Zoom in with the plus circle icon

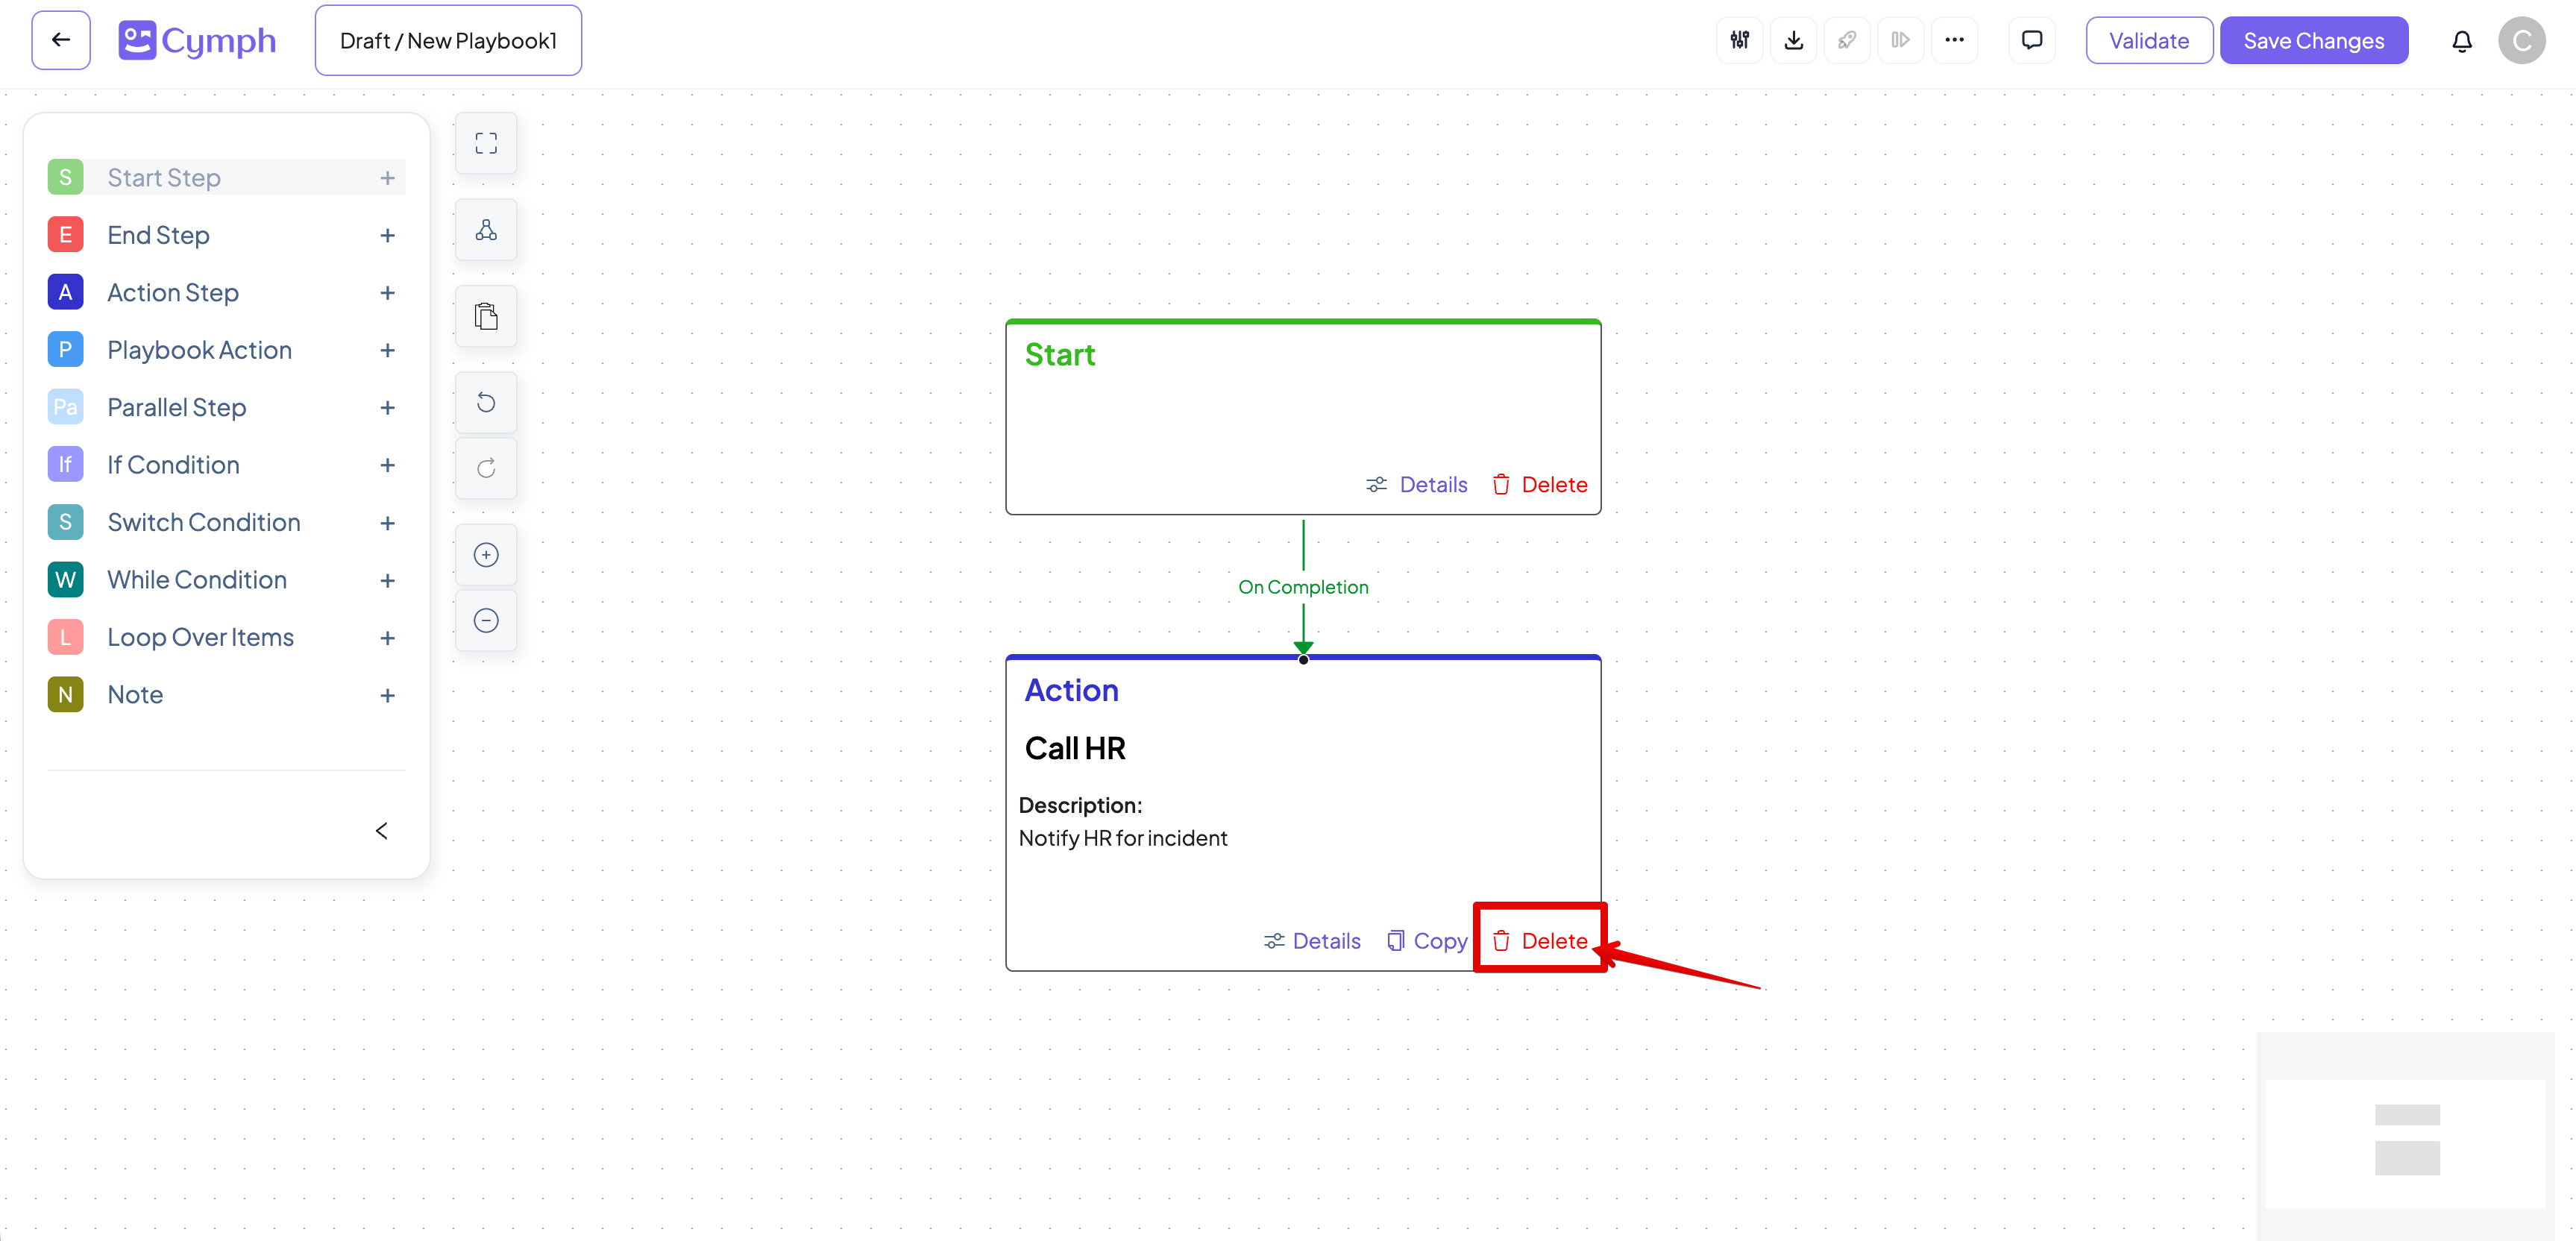tap(486, 555)
